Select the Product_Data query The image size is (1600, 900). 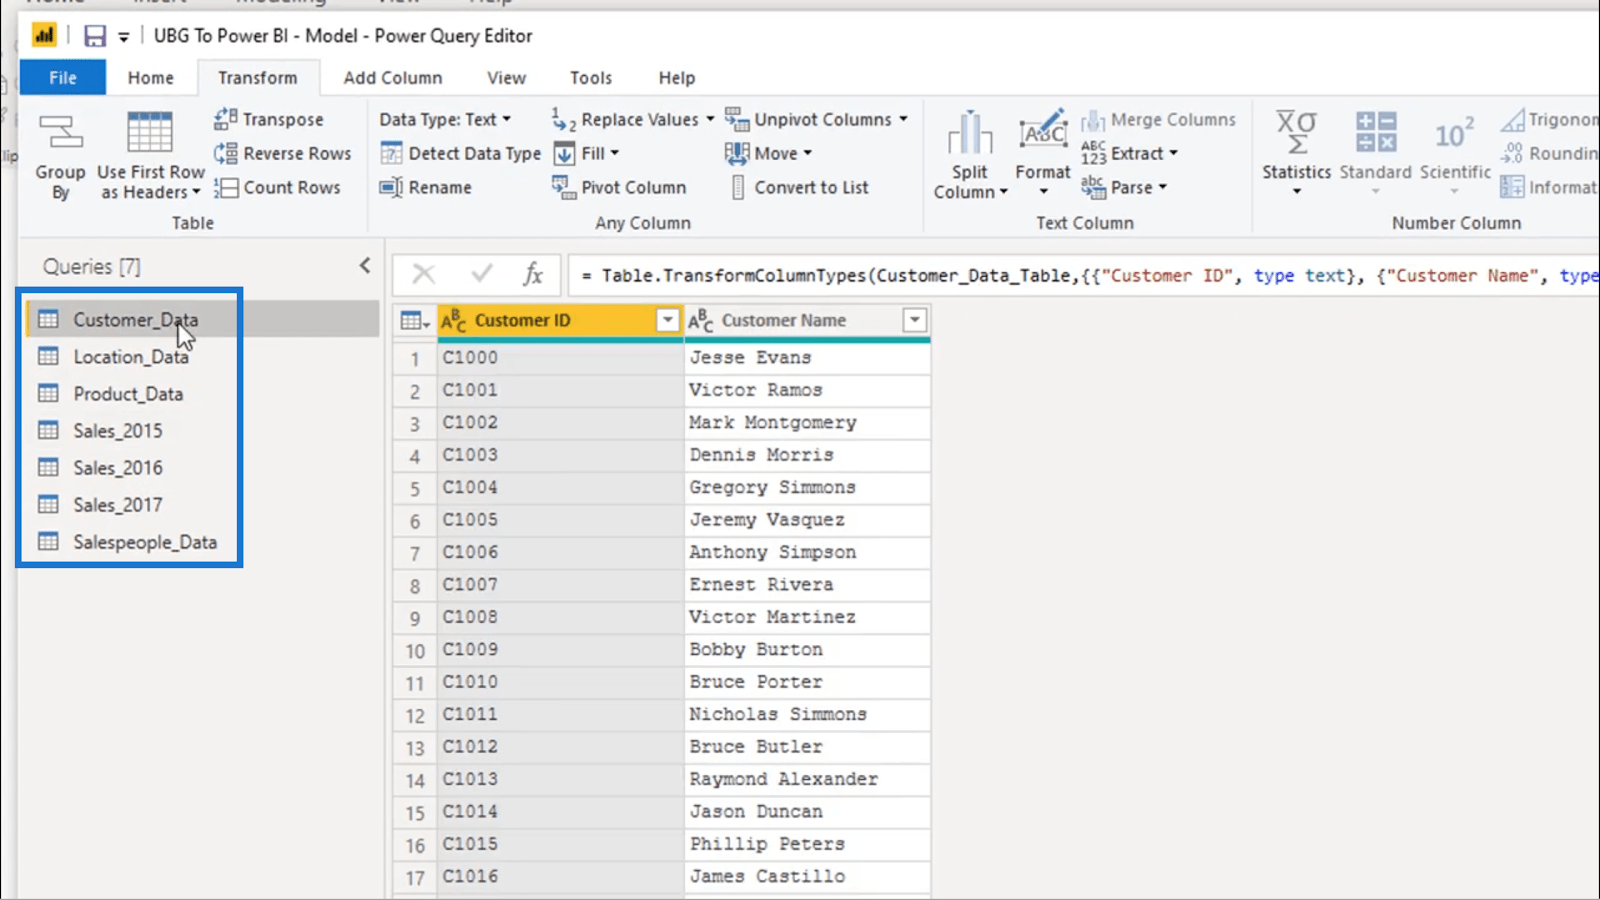pyautogui.click(x=203, y=393)
